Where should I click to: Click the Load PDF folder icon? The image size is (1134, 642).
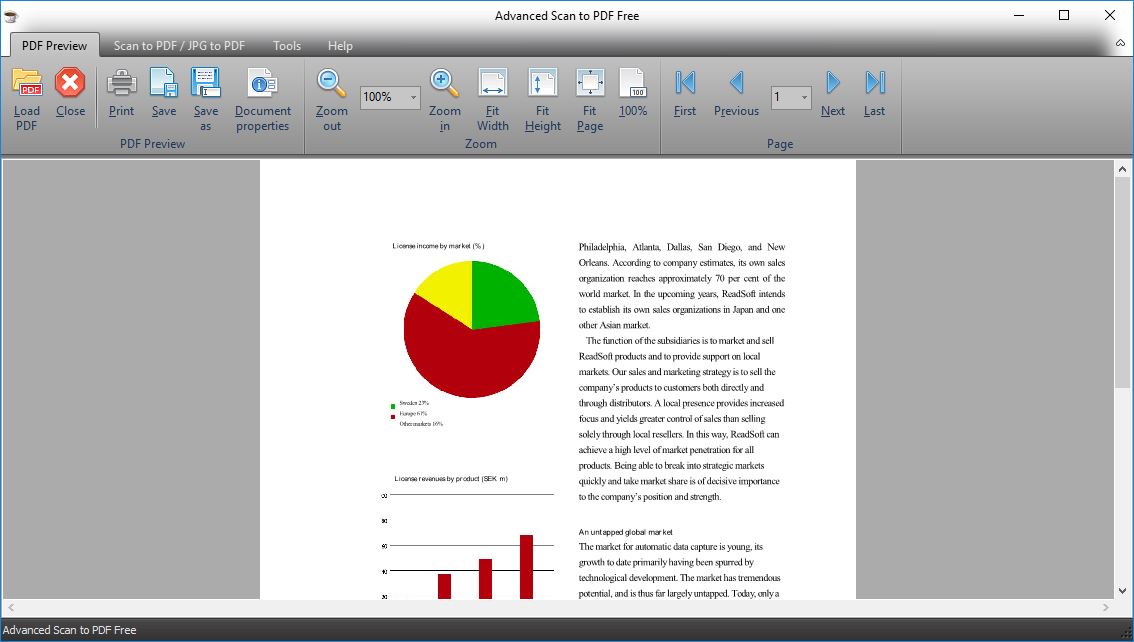click(x=27, y=82)
